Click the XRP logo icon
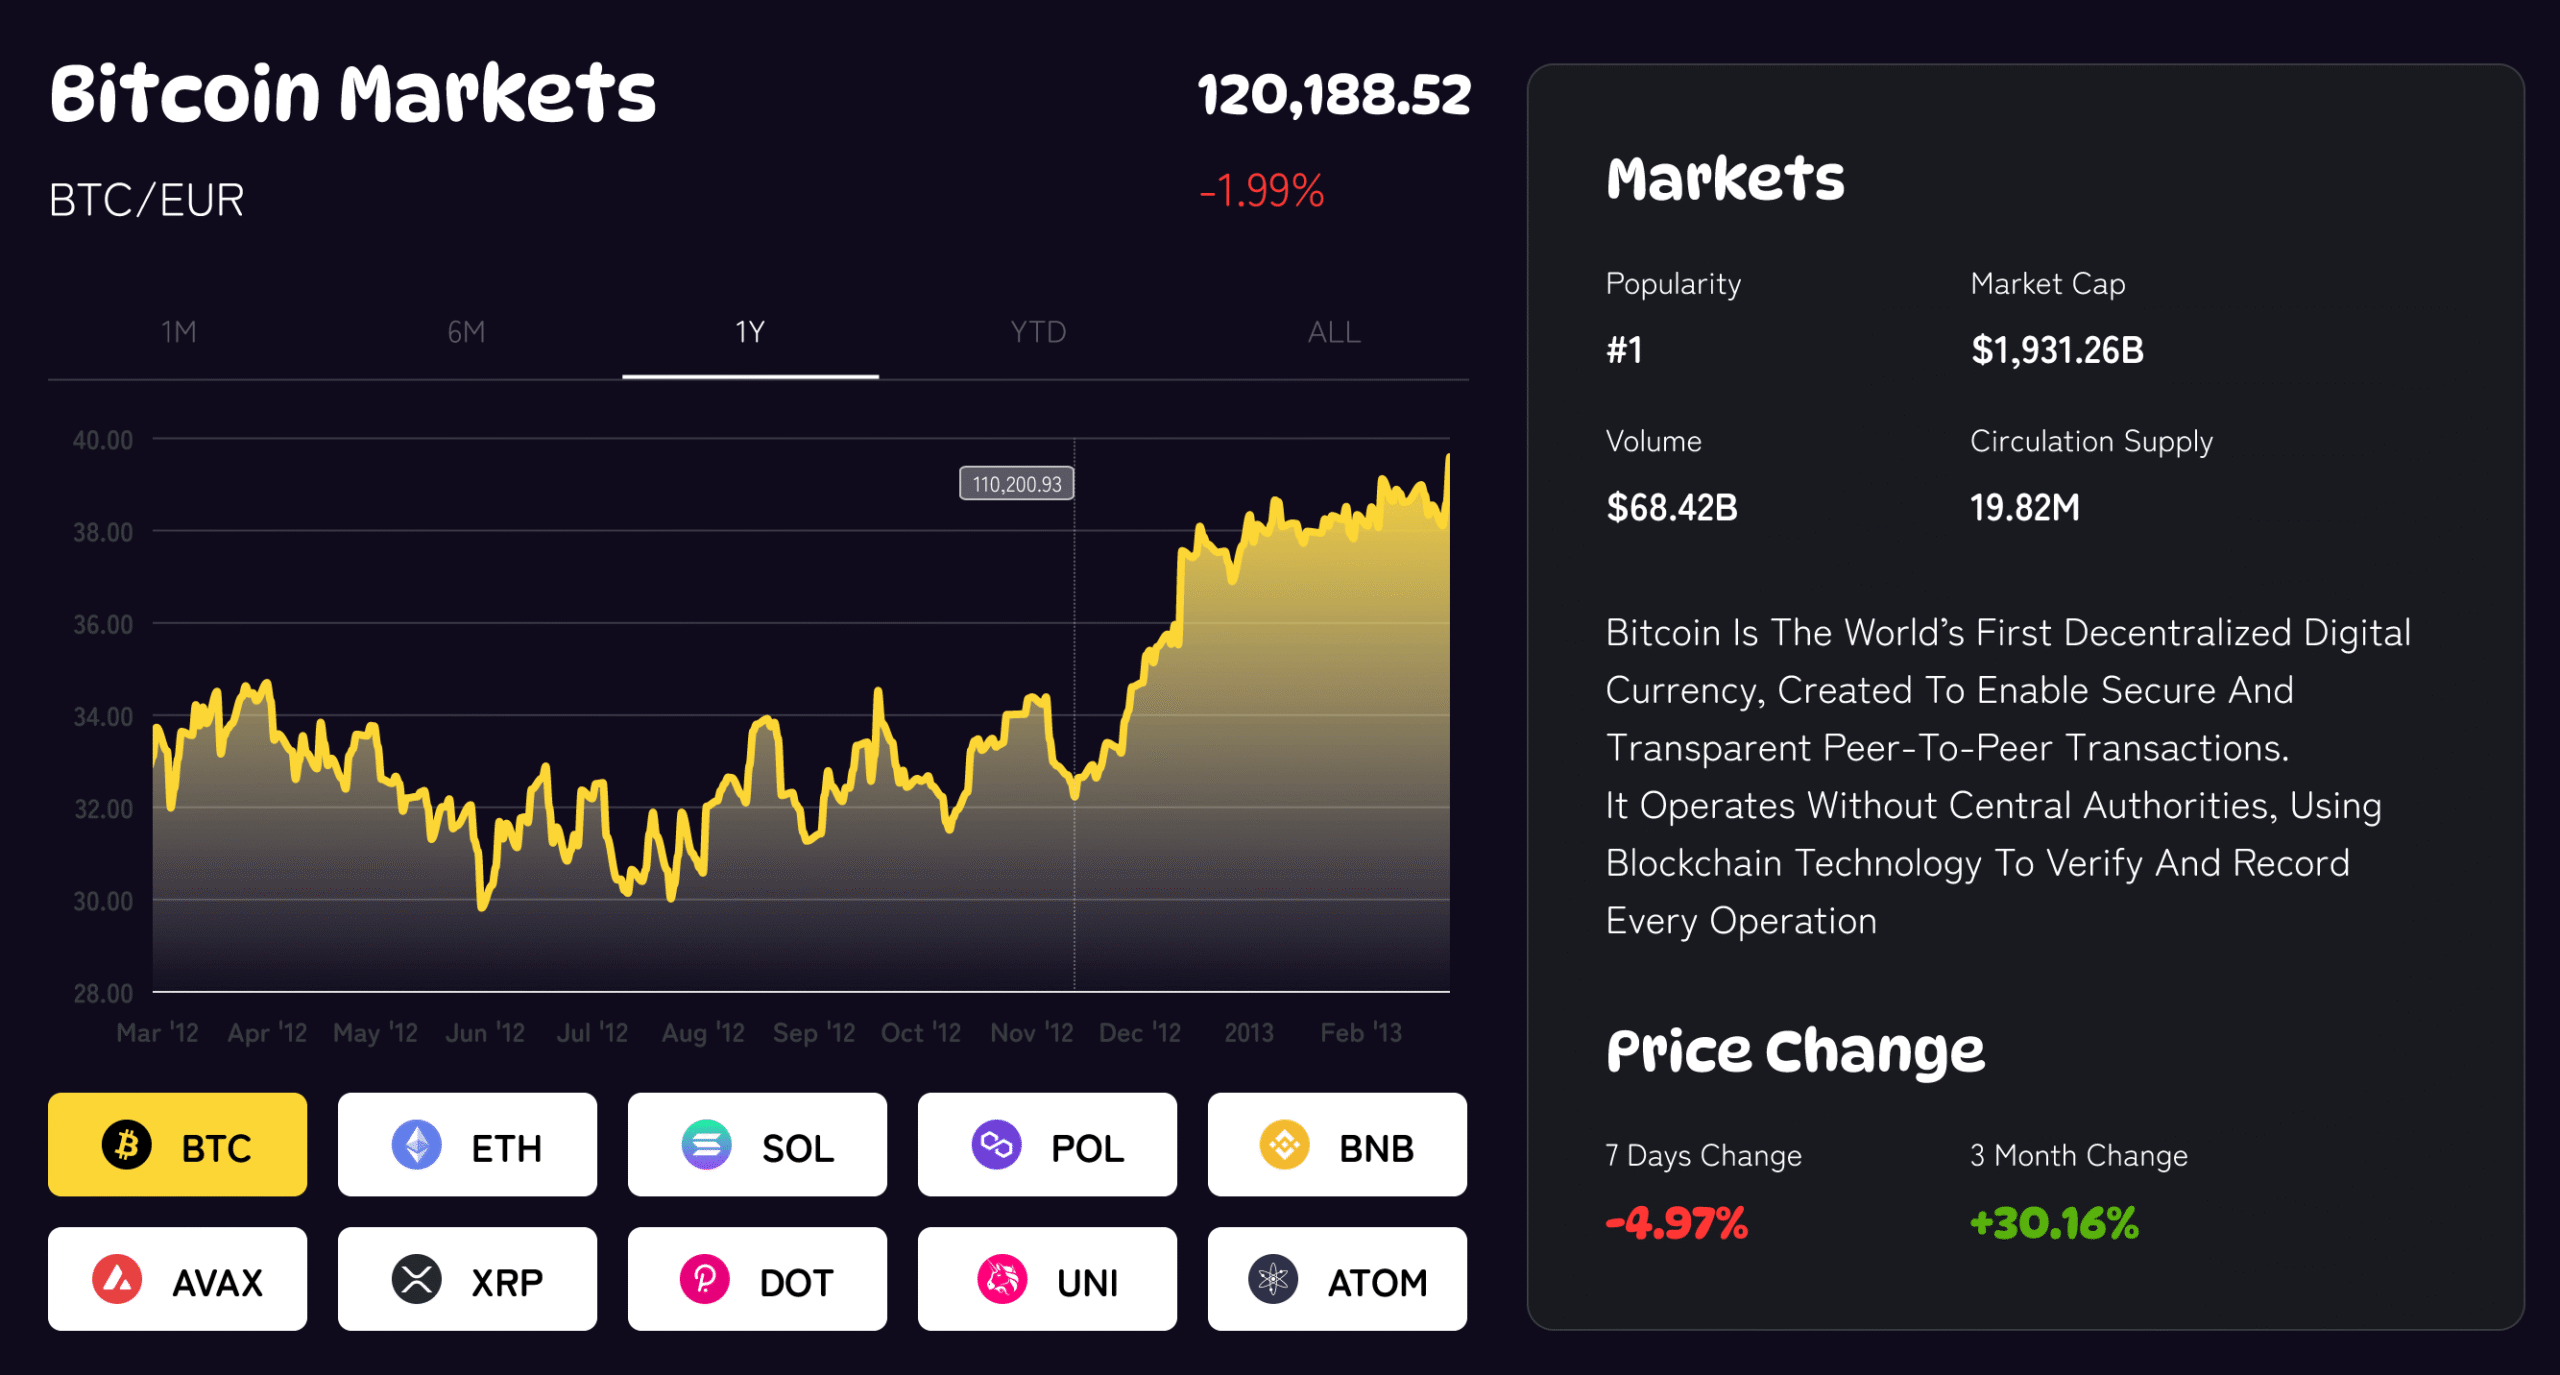The height and width of the screenshot is (1375, 2560). 416,1280
